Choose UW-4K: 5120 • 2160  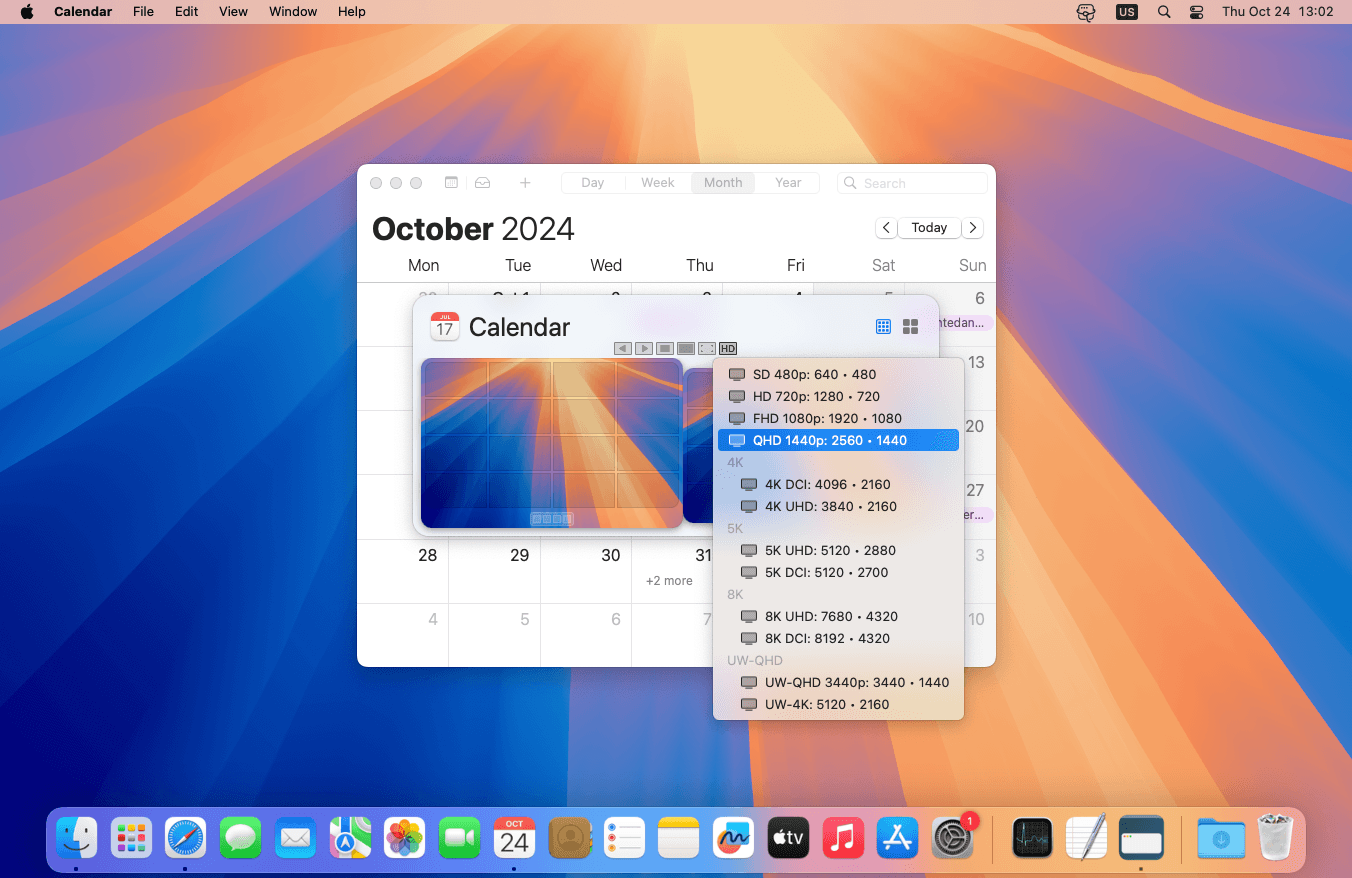coord(838,704)
